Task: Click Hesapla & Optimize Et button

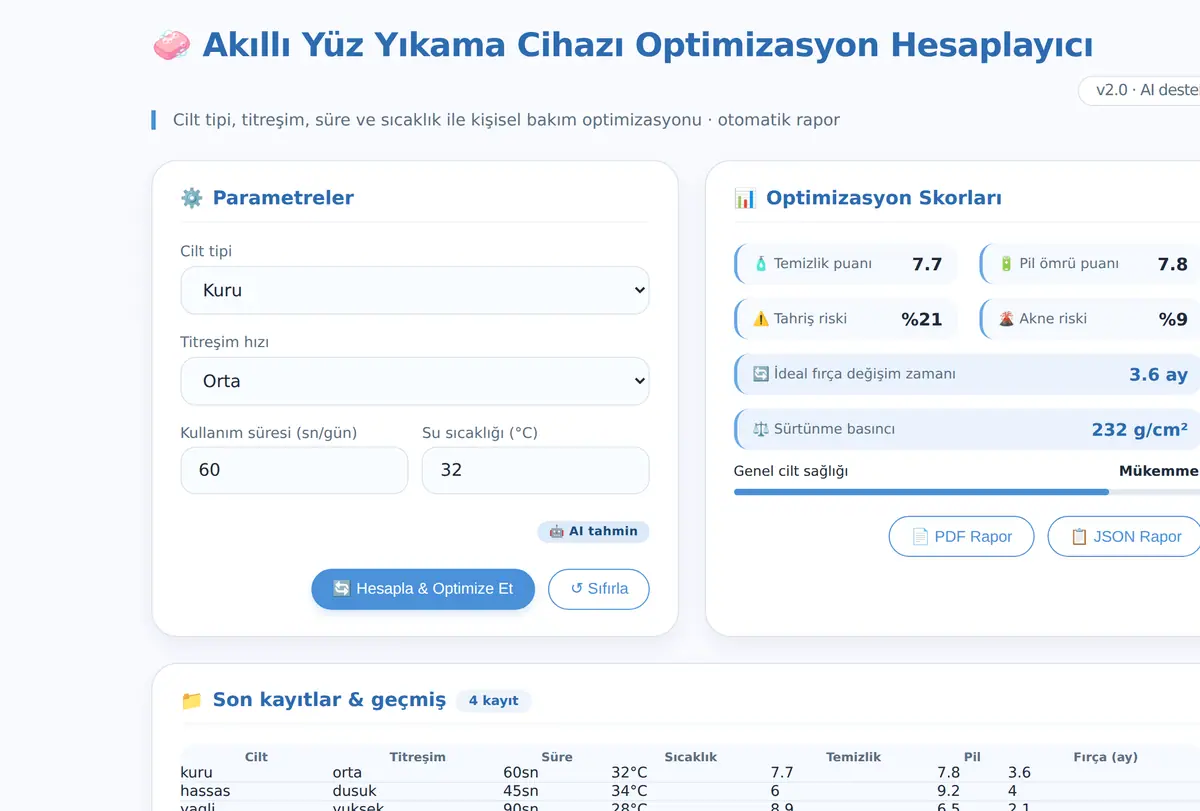Action: pyautogui.click(x=423, y=589)
